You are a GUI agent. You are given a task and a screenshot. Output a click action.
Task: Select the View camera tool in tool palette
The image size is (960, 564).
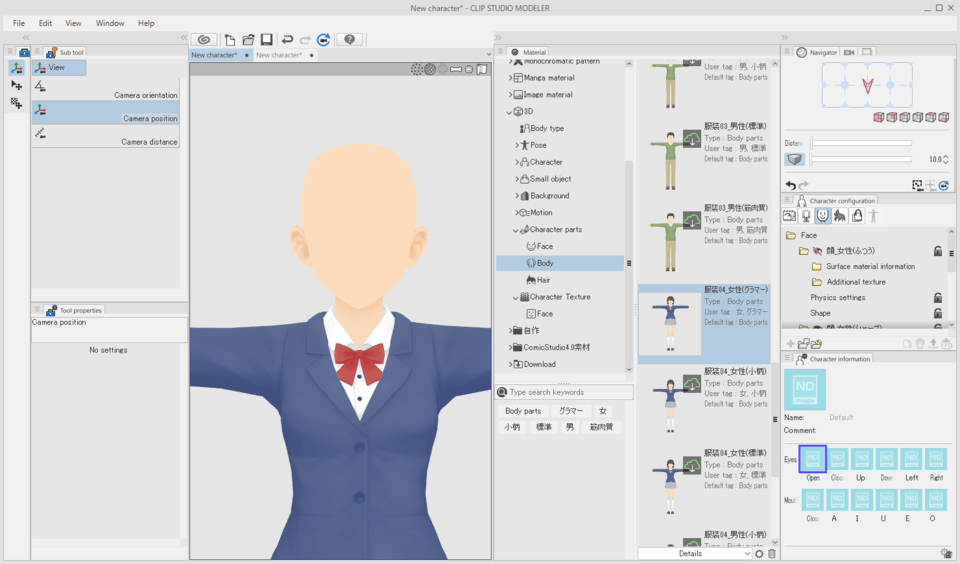[x=17, y=68]
